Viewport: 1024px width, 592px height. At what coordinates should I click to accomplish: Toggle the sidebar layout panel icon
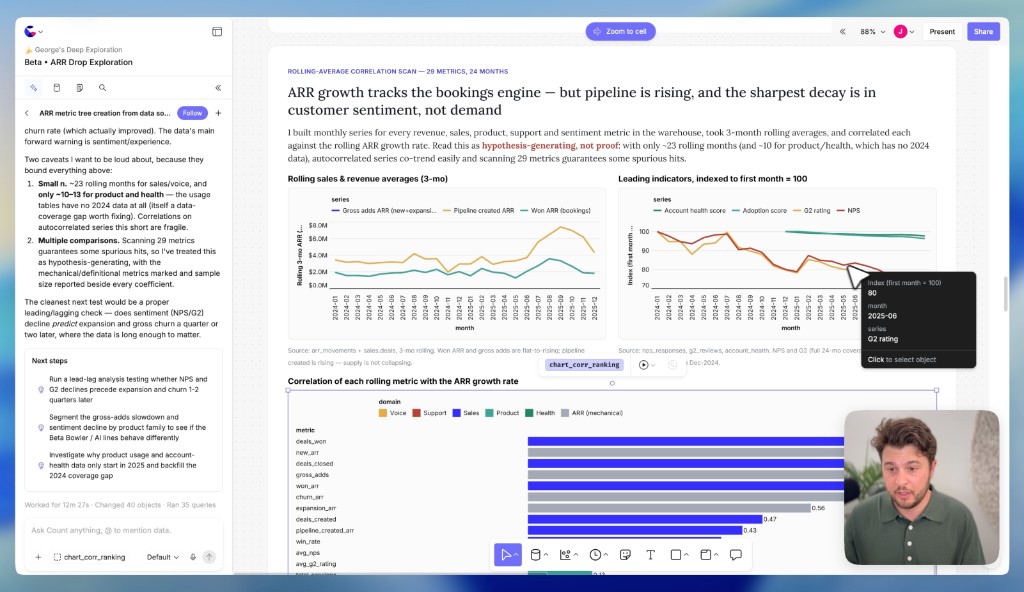coord(217,31)
